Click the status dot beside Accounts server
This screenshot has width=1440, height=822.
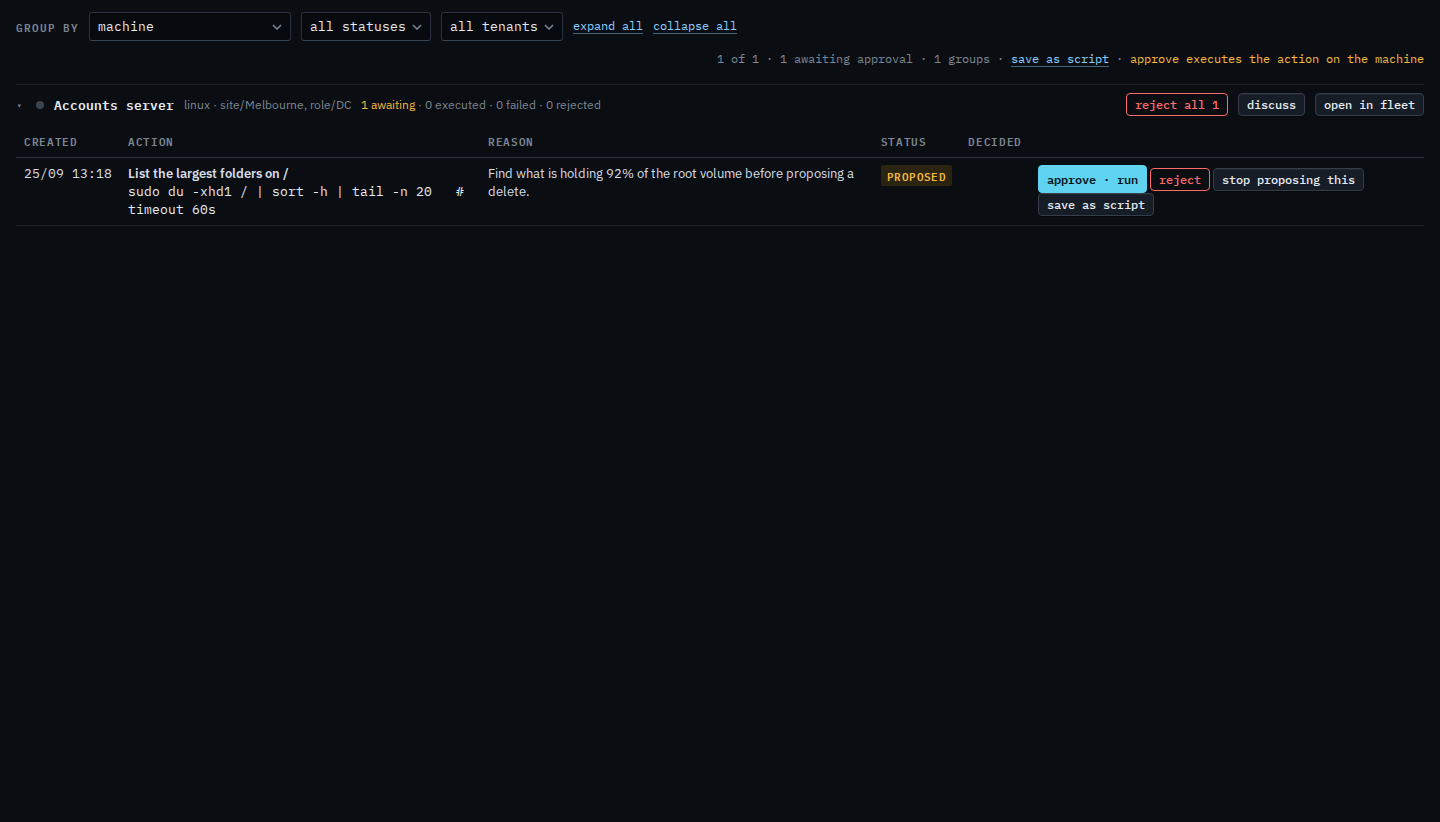[x=40, y=105]
